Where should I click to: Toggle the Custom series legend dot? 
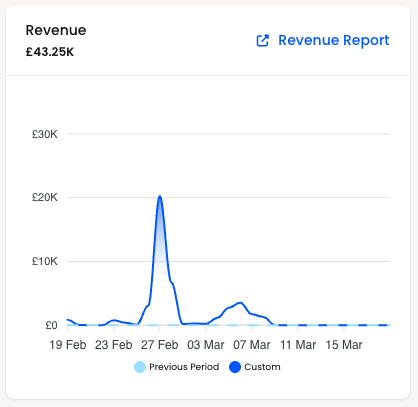coord(235,367)
